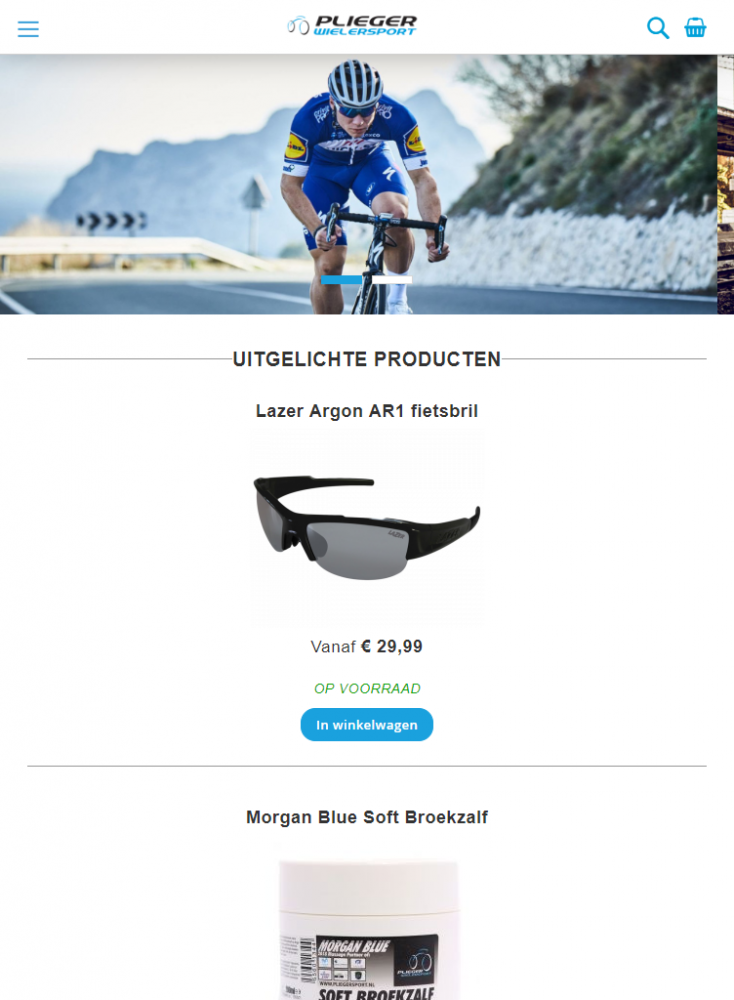Click the Morgan Blue jar product image

click(x=368, y=929)
